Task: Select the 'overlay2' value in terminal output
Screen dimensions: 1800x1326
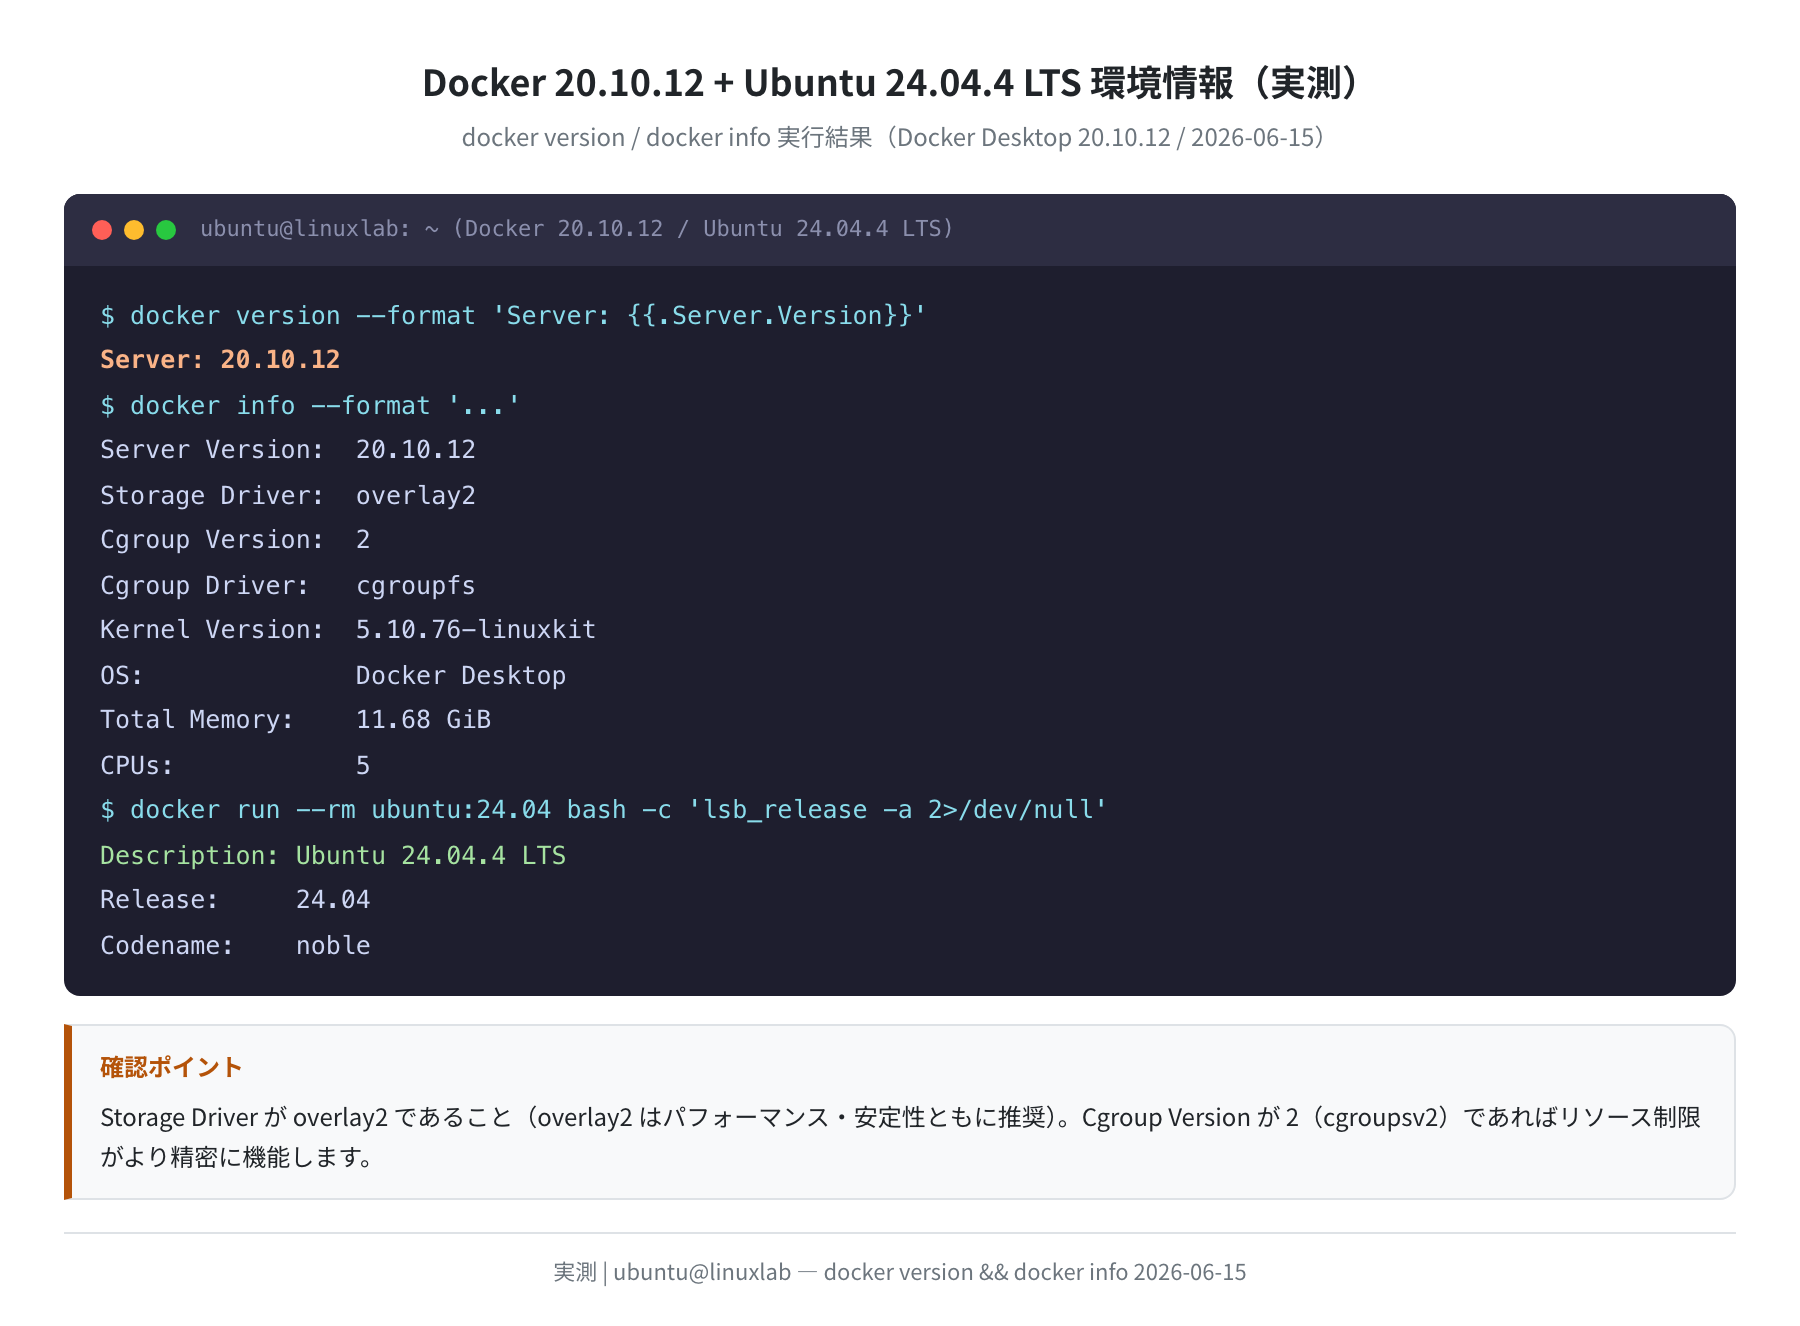Action: [416, 496]
